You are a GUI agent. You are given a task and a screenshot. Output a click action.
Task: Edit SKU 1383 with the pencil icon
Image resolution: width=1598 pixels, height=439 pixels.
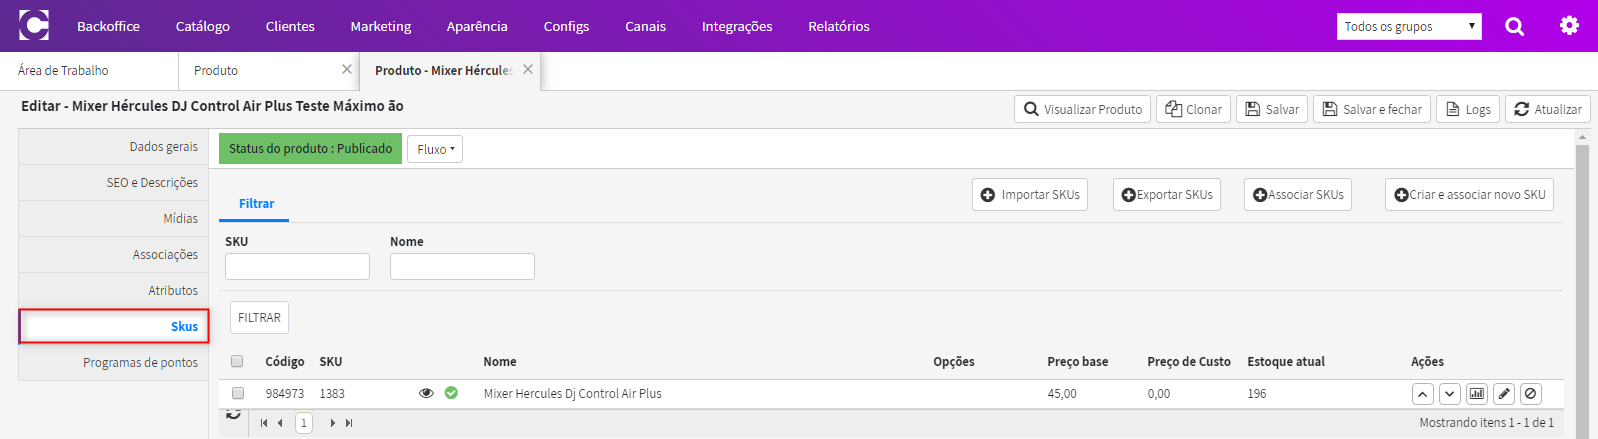point(1504,394)
